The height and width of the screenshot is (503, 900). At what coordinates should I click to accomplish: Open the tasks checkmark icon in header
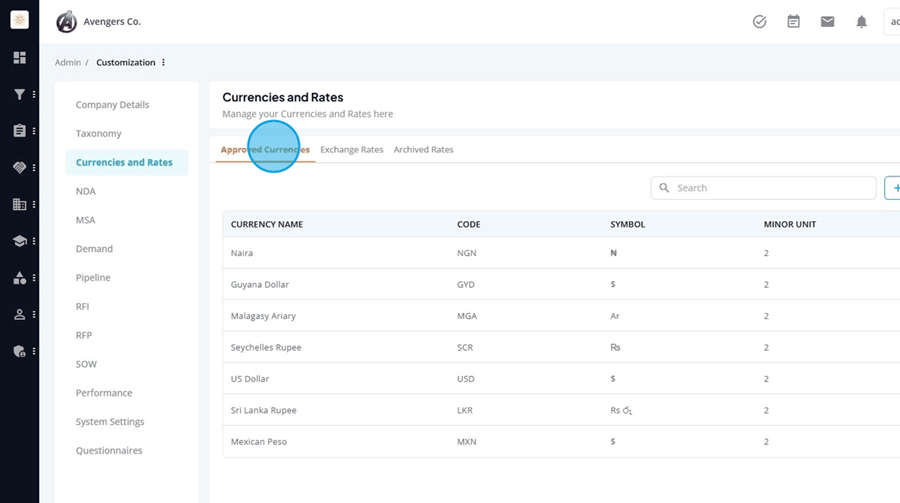pyautogui.click(x=759, y=22)
